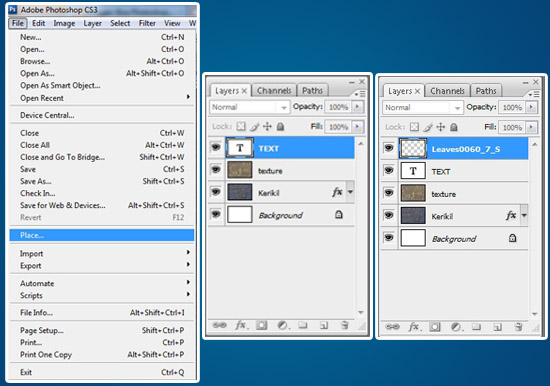550x386 pixels.
Task: Lock image pixels brush icon in right panel
Action: pos(428,127)
